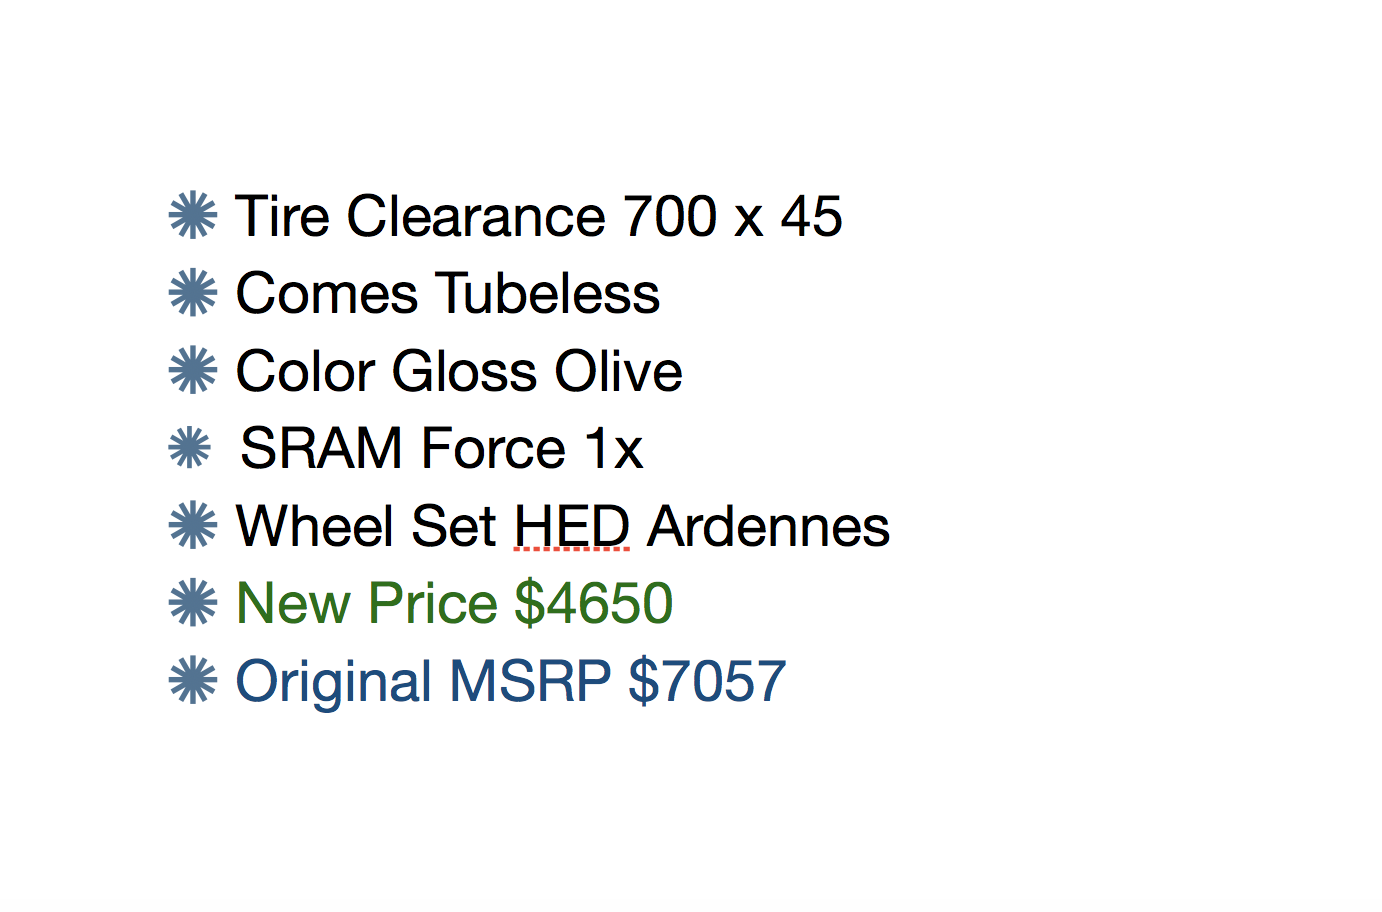Click the word Original in blue text

pos(334,682)
